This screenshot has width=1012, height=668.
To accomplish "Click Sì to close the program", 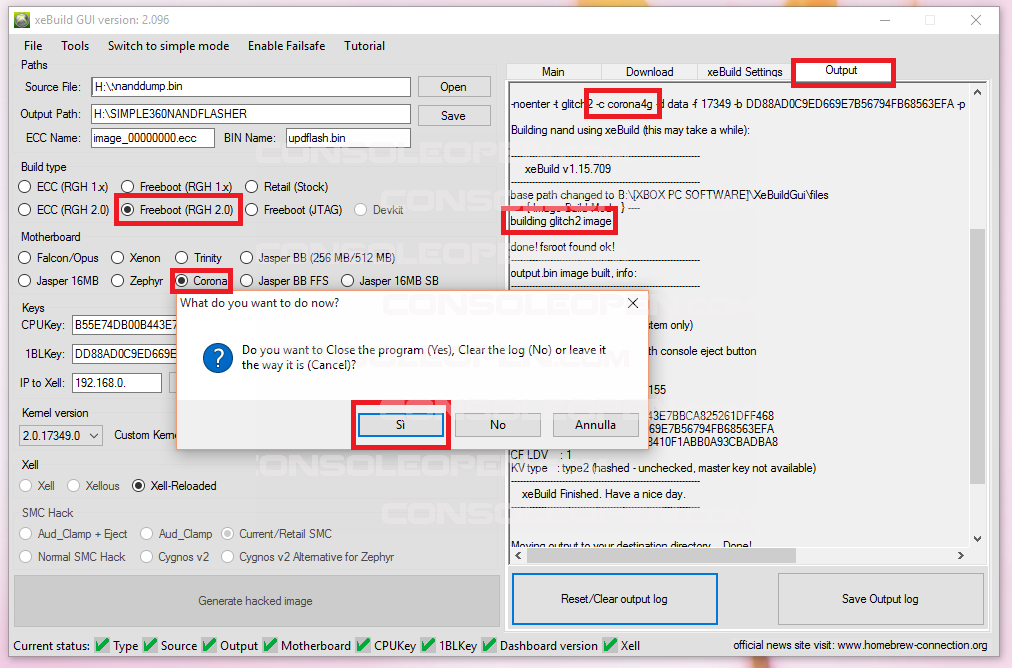I will [400, 425].
